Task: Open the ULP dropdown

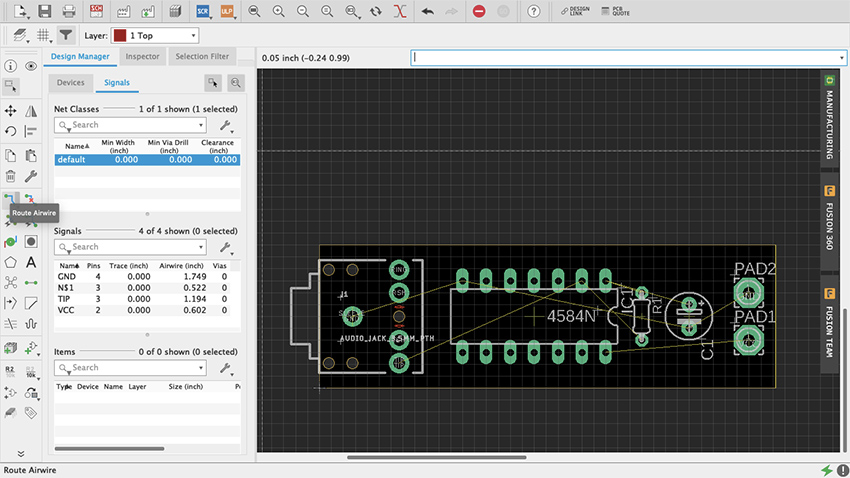Action: (228, 11)
